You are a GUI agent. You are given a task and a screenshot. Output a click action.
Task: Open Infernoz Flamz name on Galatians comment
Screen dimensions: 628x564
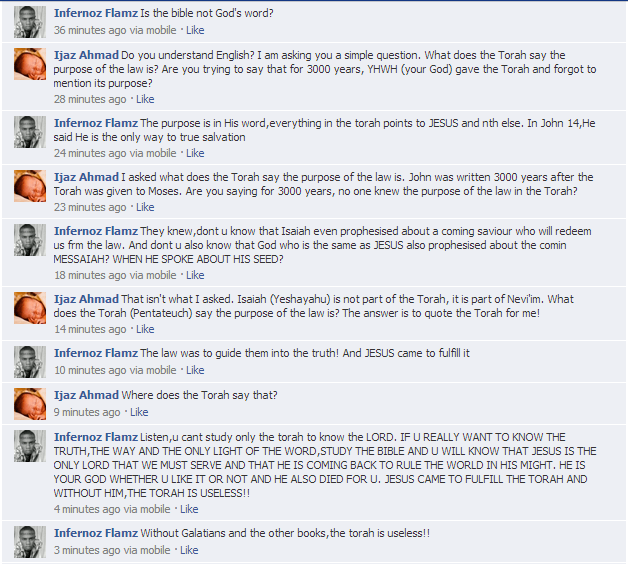(96, 533)
